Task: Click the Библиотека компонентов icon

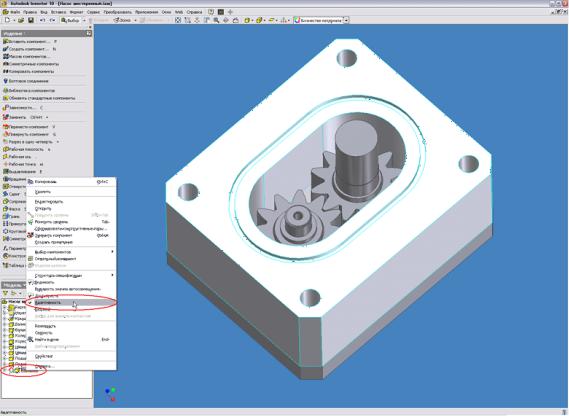Action: pos(5,90)
